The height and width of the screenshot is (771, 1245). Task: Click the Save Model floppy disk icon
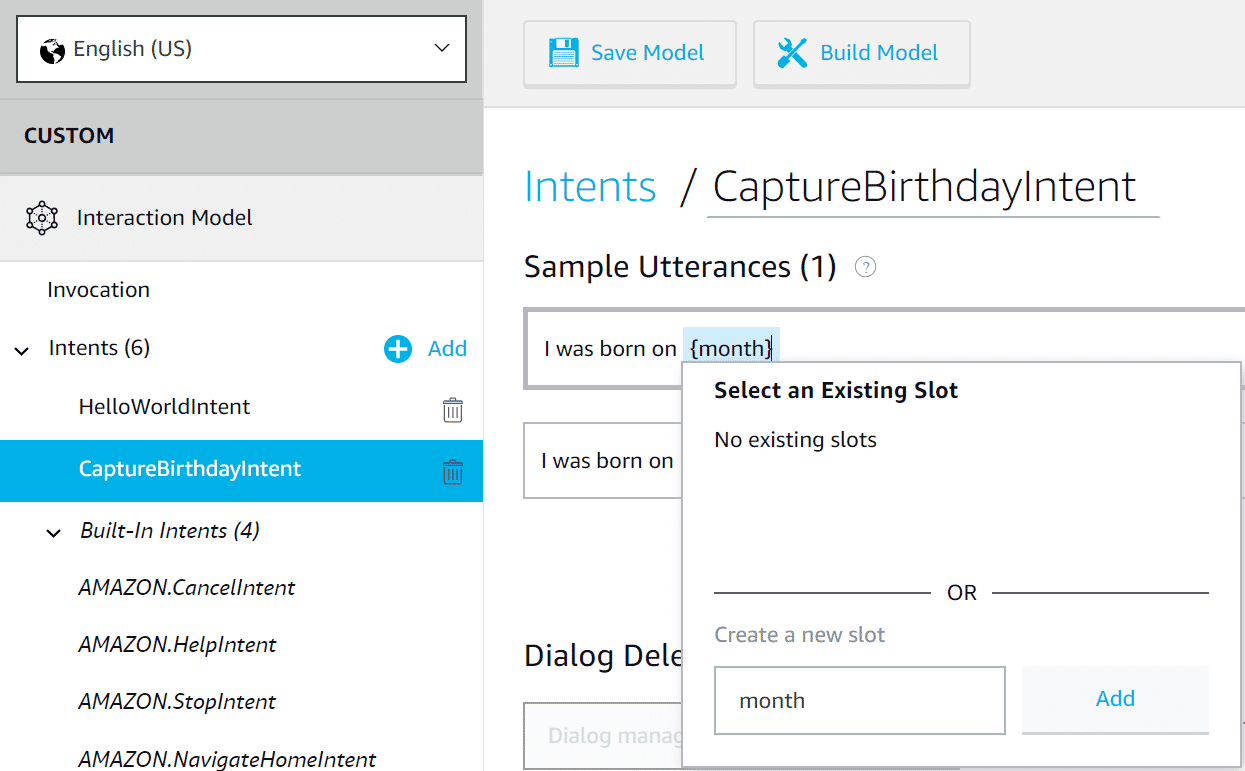[563, 52]
